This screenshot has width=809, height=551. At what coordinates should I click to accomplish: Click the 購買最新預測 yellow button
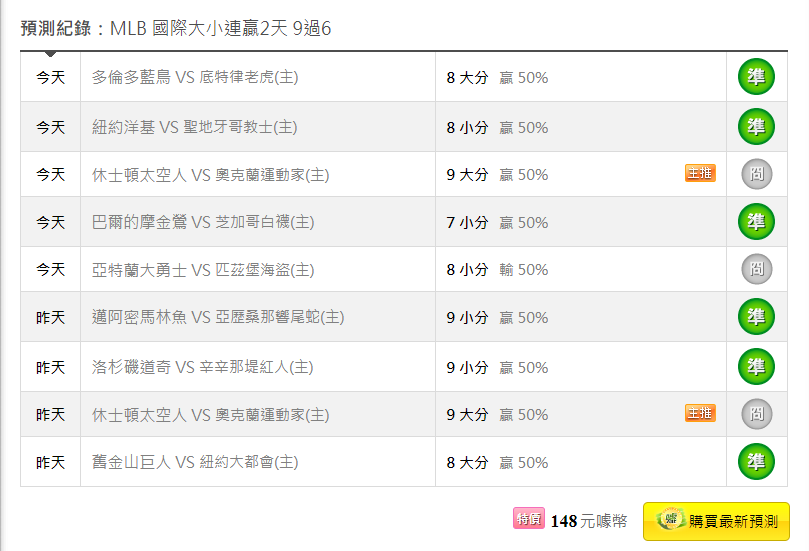716,521
